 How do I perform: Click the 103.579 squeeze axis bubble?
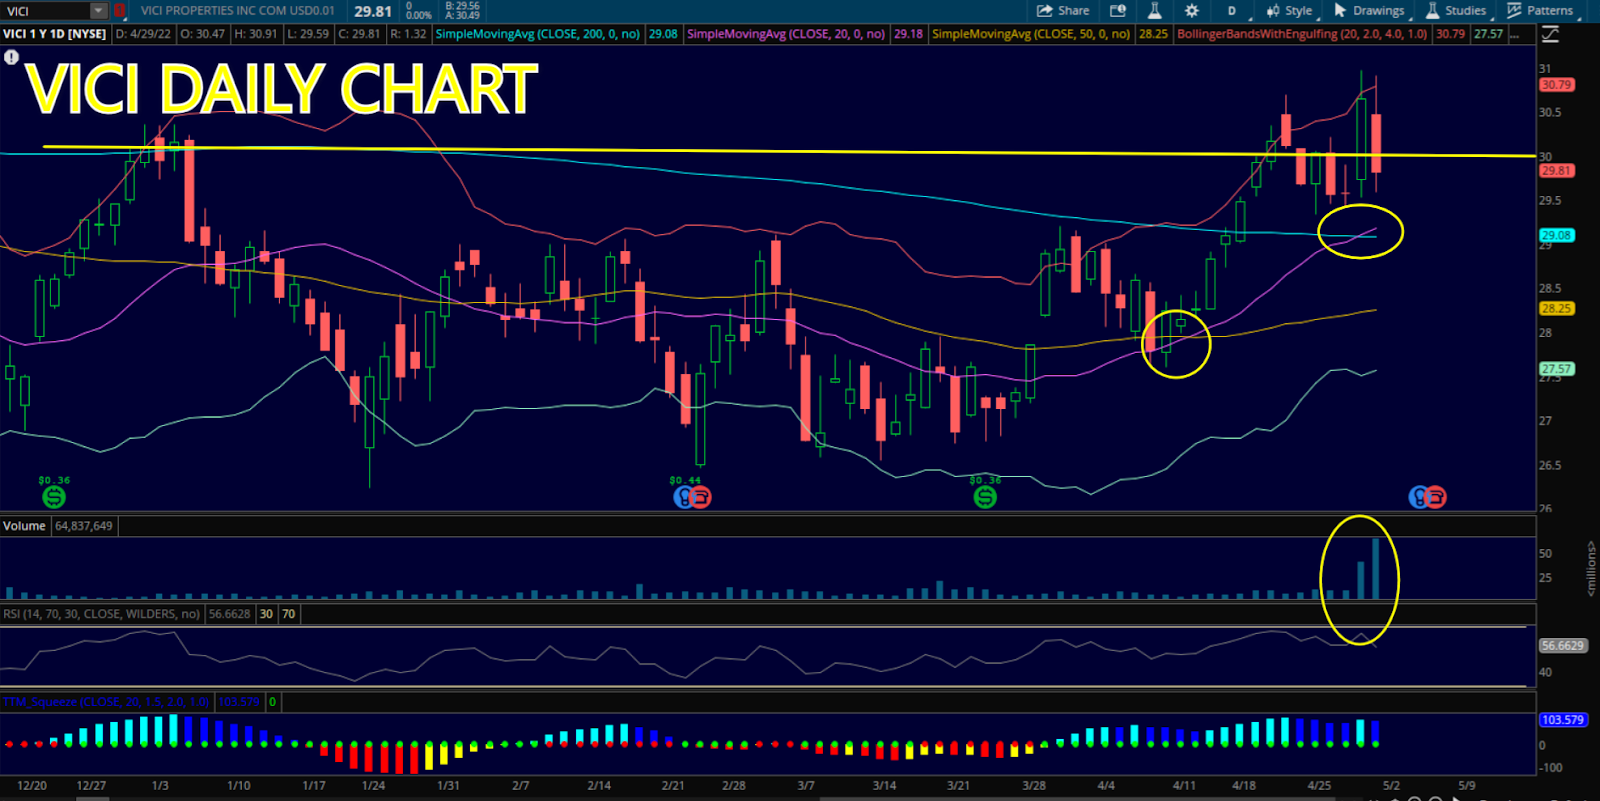tap(1562, 720)
